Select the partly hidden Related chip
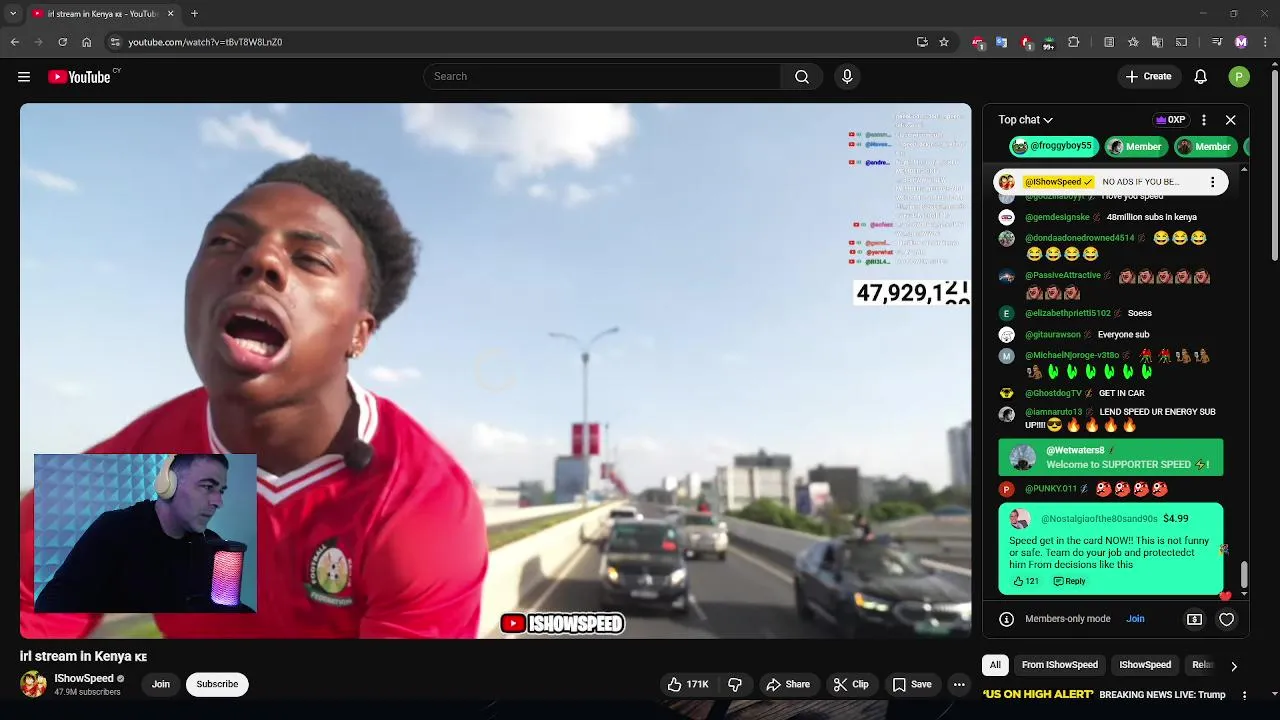1280x720 pixels. tap(1203, 665)
